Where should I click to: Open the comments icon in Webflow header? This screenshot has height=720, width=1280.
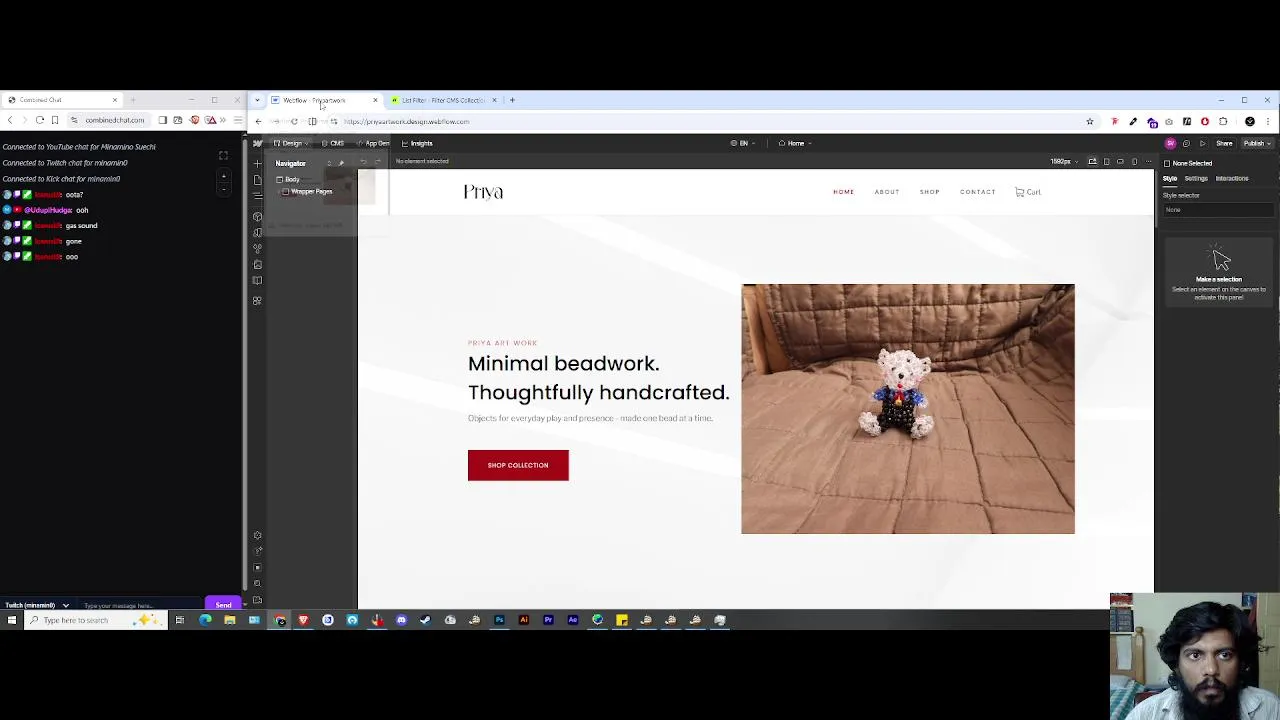coord(1186,143)
